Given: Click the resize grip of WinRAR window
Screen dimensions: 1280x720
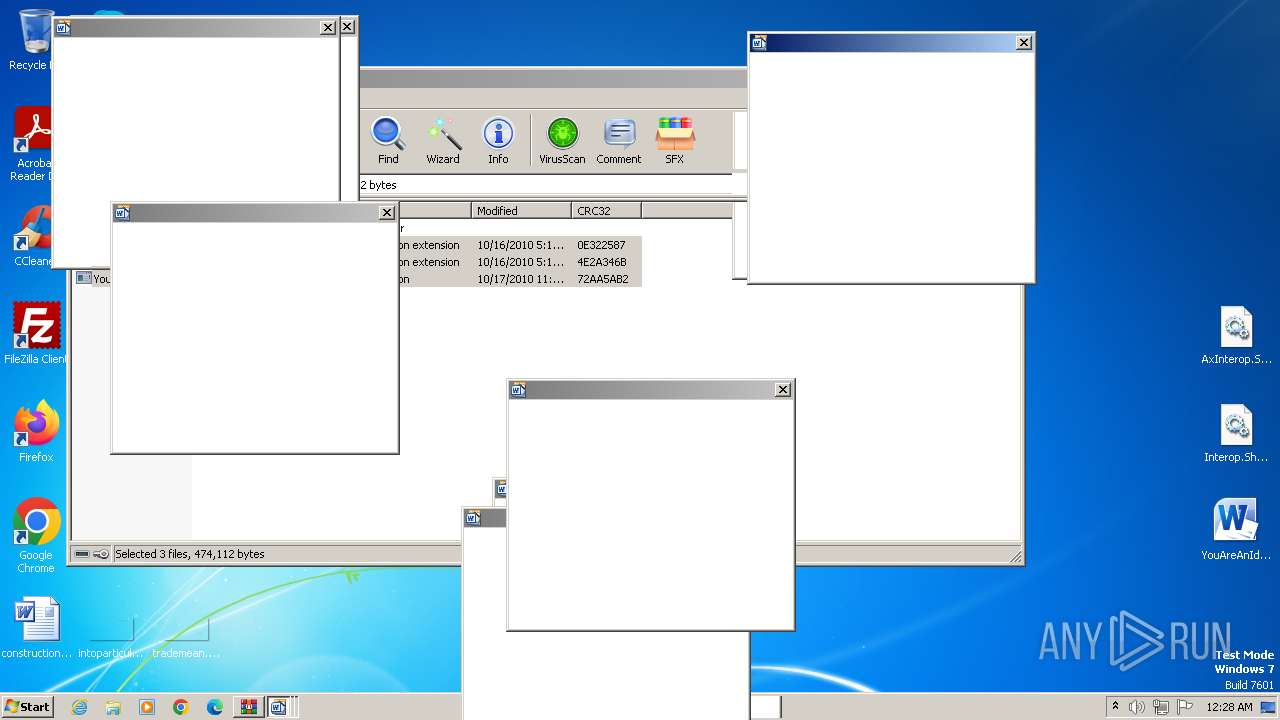Looking at the screenshot, I should (x=1015, y=556).
